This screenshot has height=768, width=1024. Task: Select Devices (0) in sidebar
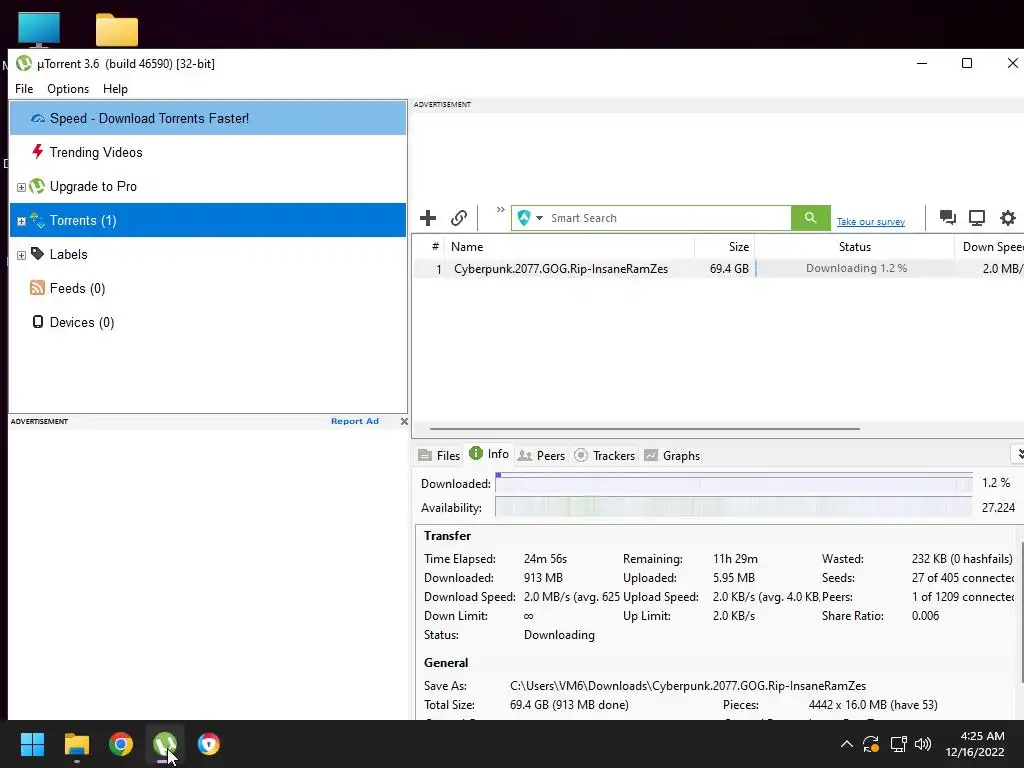(x=208, y=322)
